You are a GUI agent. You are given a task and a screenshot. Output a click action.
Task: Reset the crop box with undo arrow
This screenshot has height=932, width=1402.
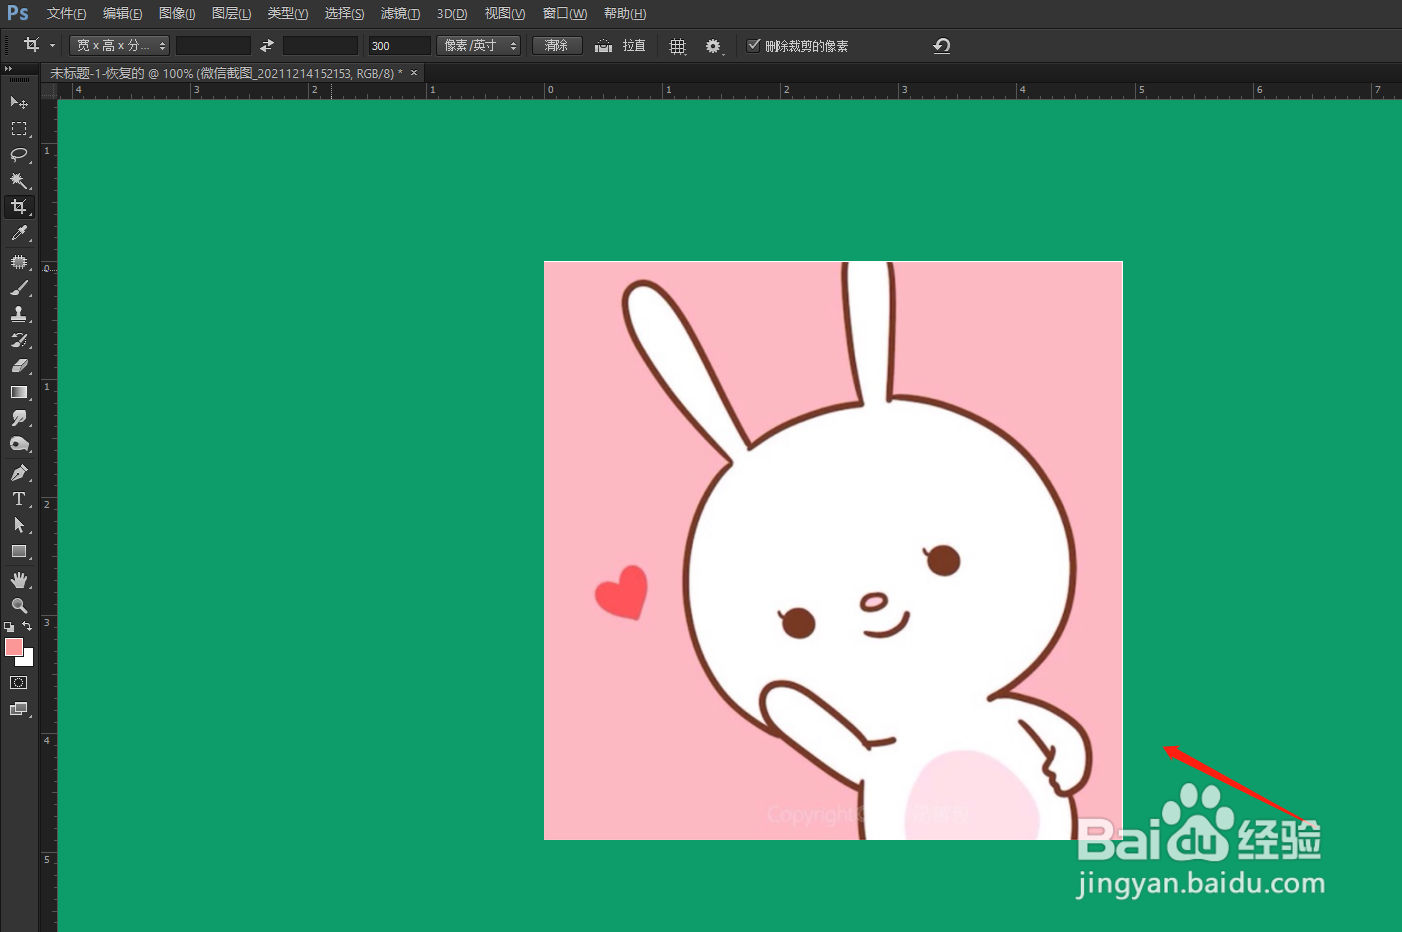click(941, 46)
